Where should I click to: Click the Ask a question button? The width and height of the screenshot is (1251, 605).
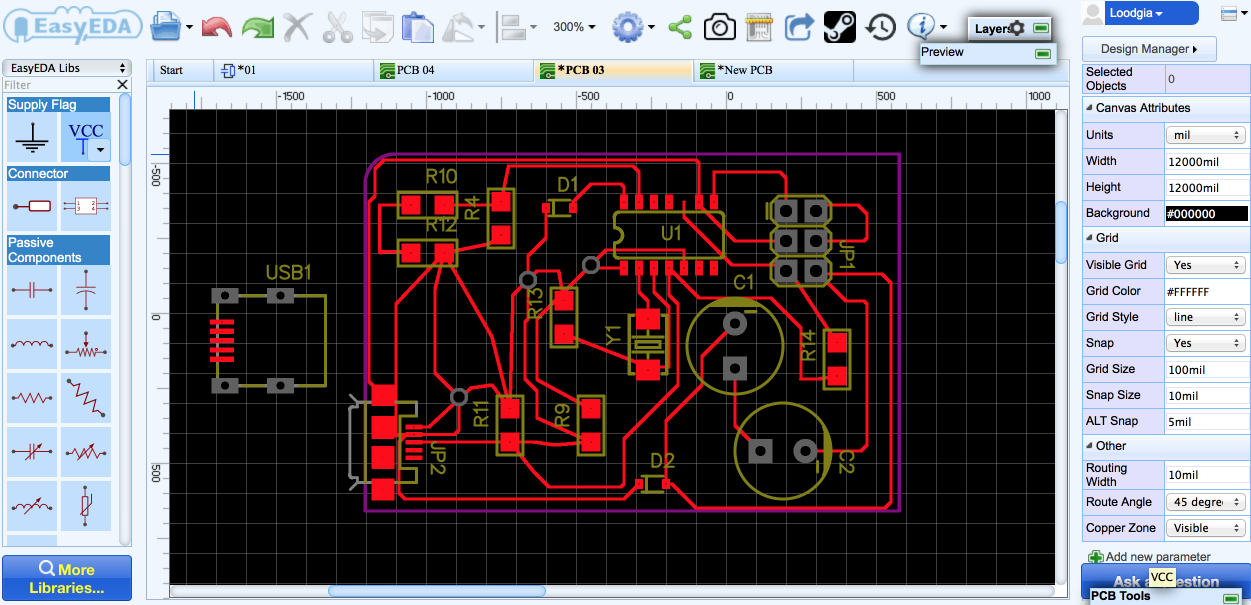pyautogui.click(x=1166, y=582)
